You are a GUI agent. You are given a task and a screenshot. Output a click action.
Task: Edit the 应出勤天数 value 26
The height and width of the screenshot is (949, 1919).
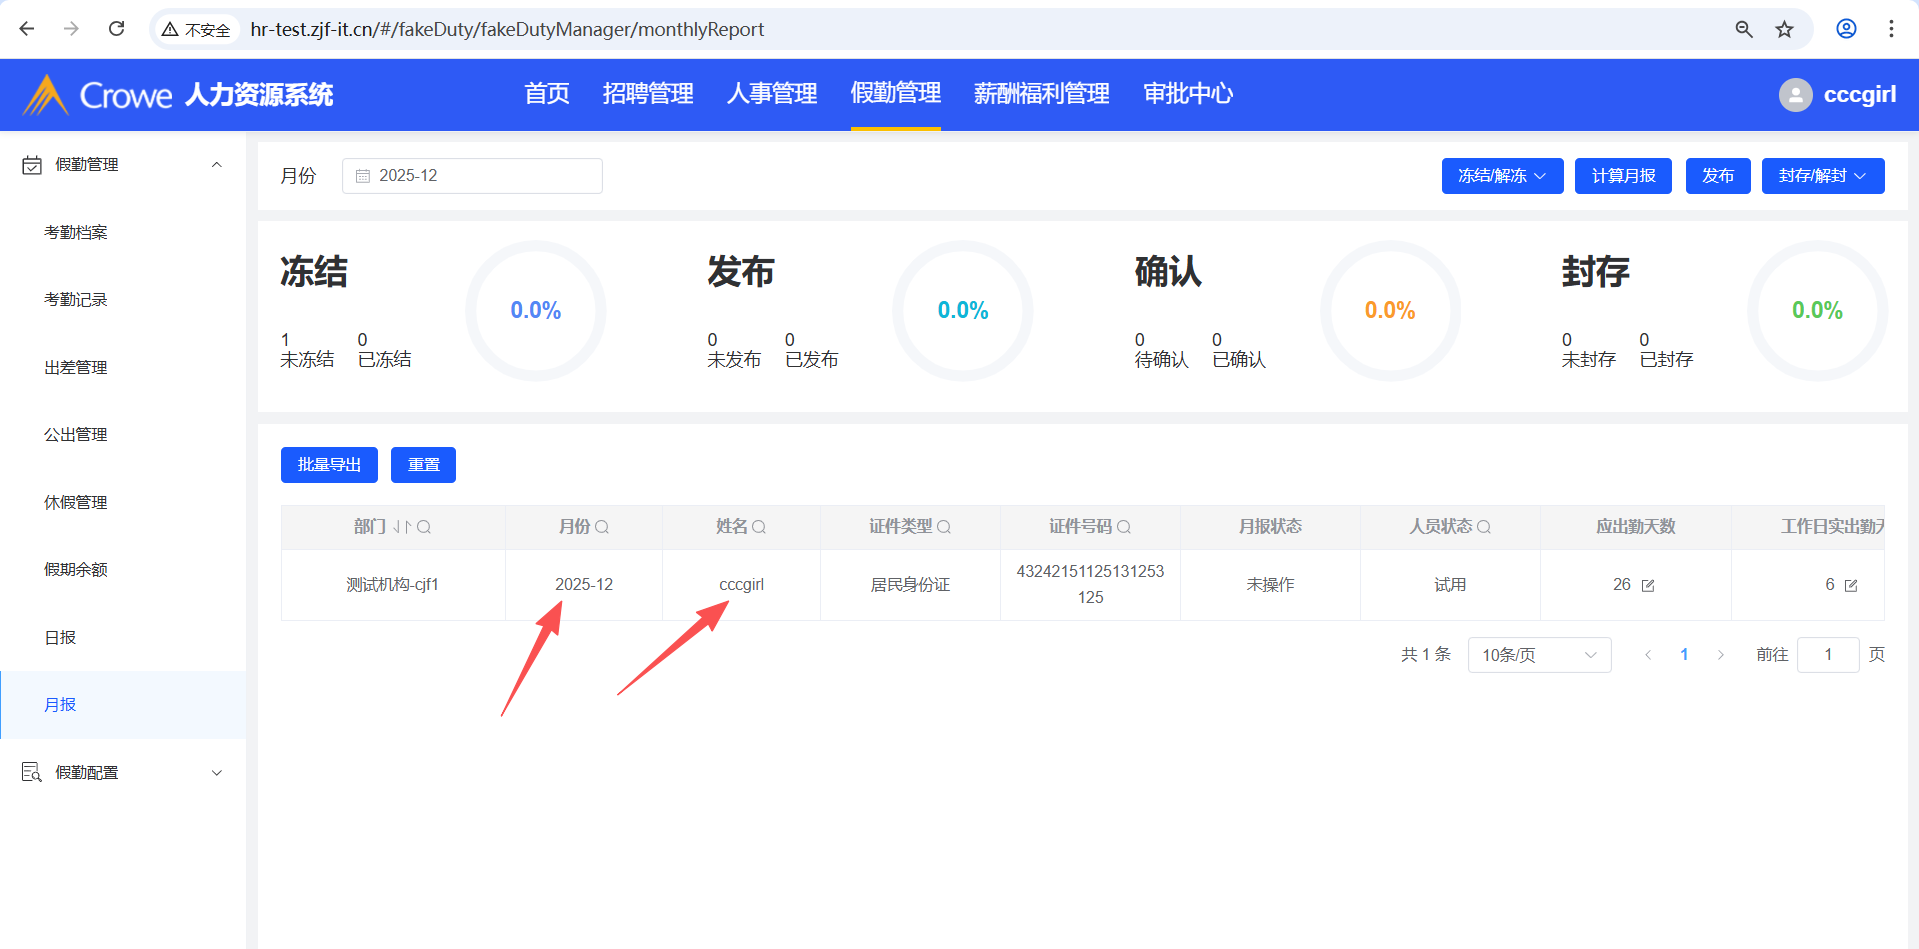[1648, 585]
